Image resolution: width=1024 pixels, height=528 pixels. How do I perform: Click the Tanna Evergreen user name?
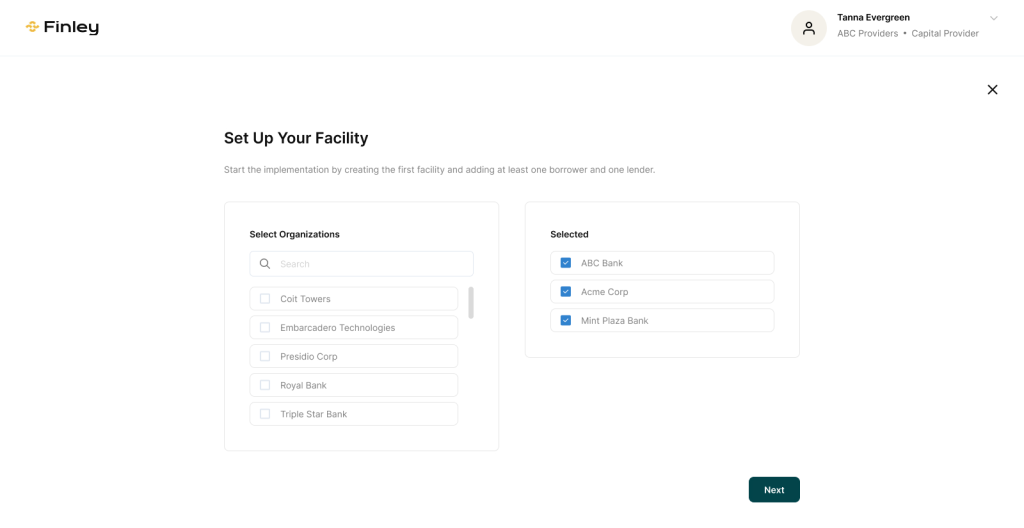pos(873,17)
